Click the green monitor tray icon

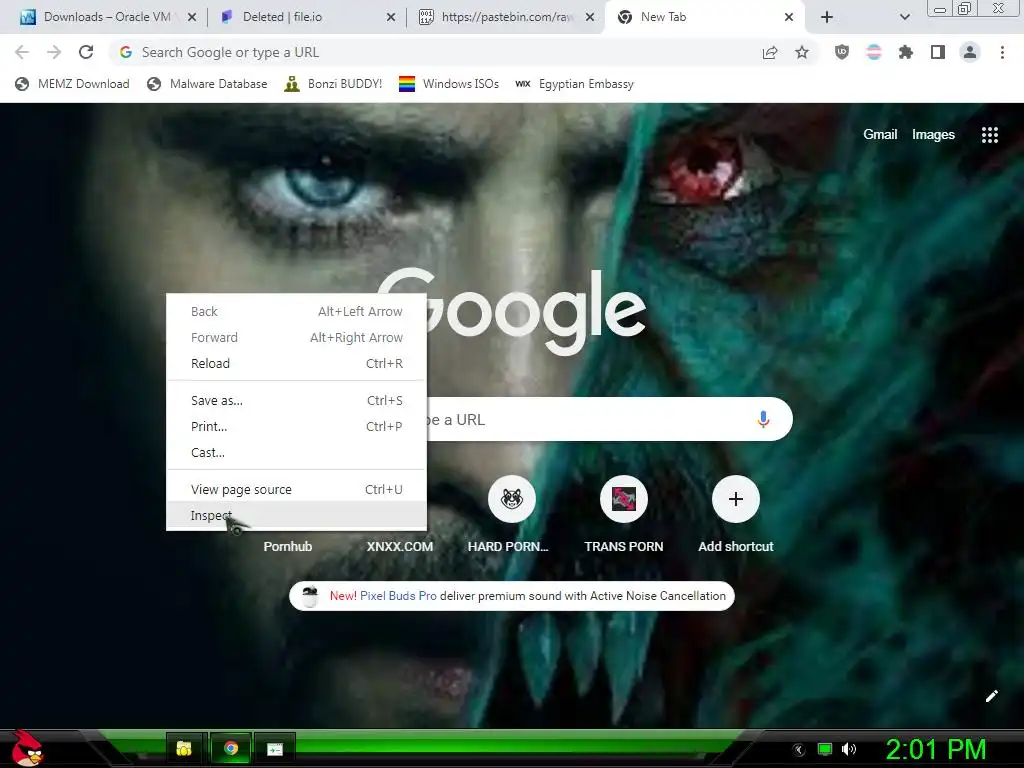point(825,749)
